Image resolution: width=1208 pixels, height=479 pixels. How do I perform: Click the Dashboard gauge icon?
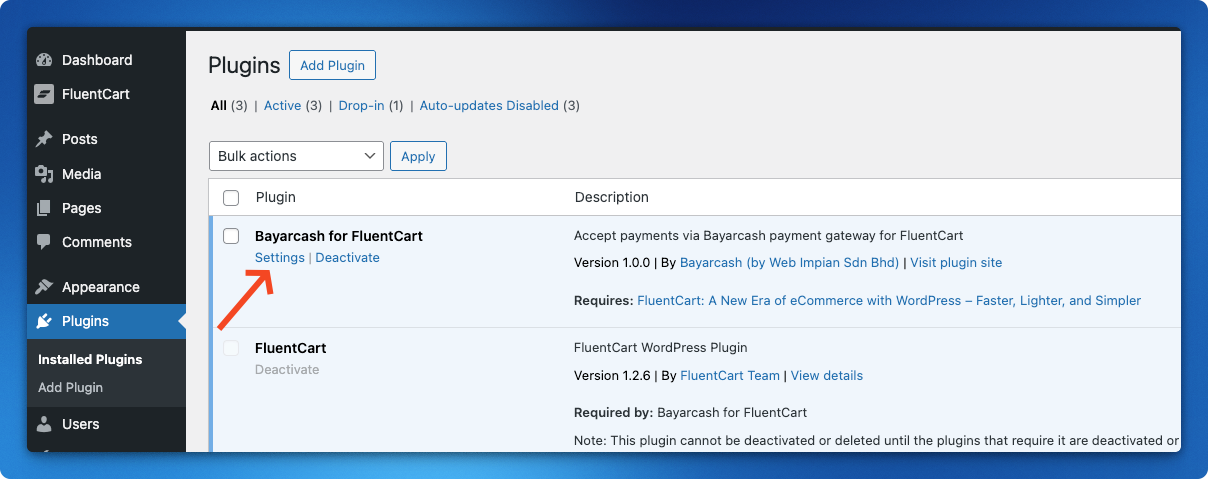click(x=44, y=60)
